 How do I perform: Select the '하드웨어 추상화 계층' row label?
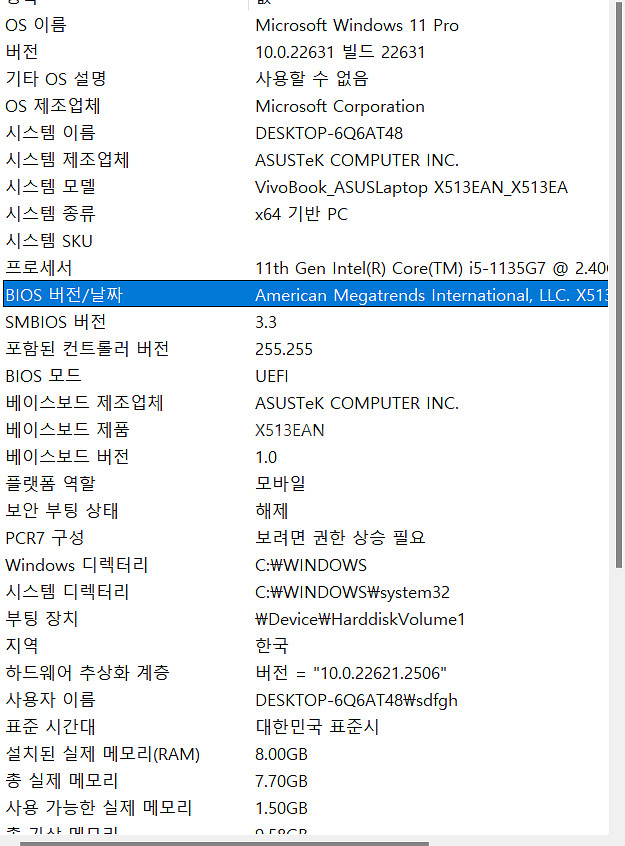click(x=87, y=672)
